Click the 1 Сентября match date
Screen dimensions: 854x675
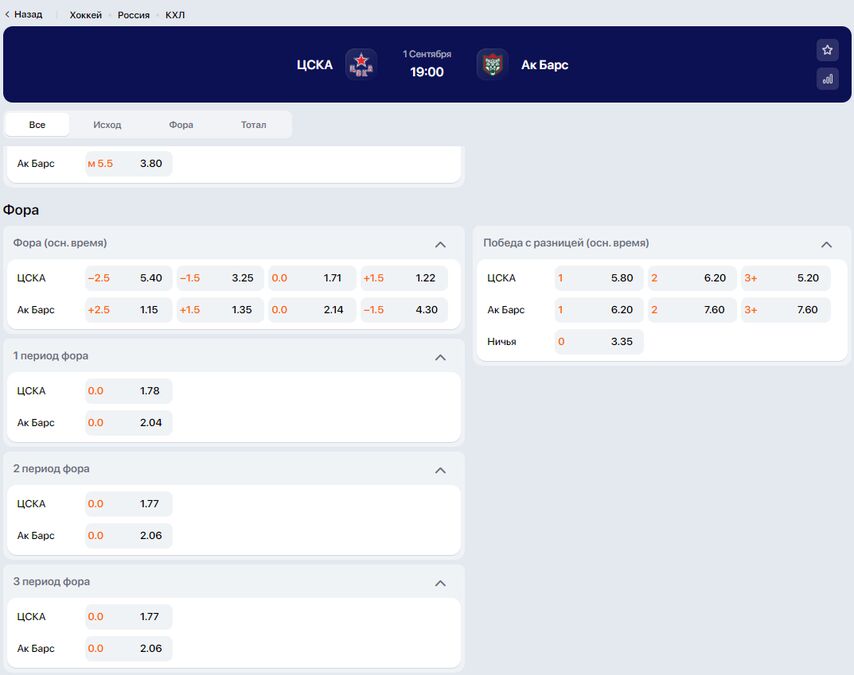427,54
